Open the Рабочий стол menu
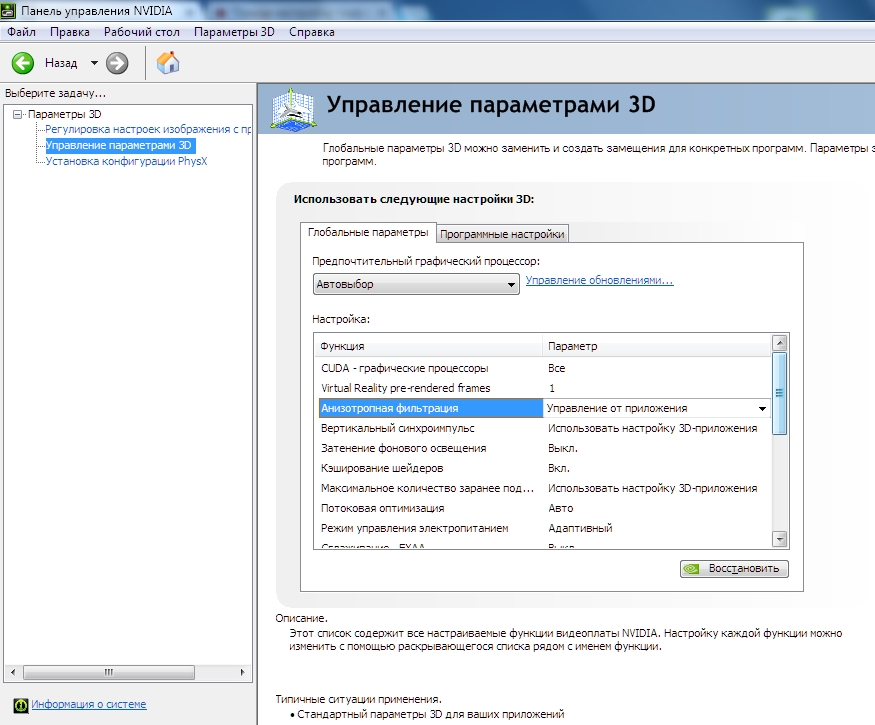This screenshot has height=725, width=875. point(142,32)
